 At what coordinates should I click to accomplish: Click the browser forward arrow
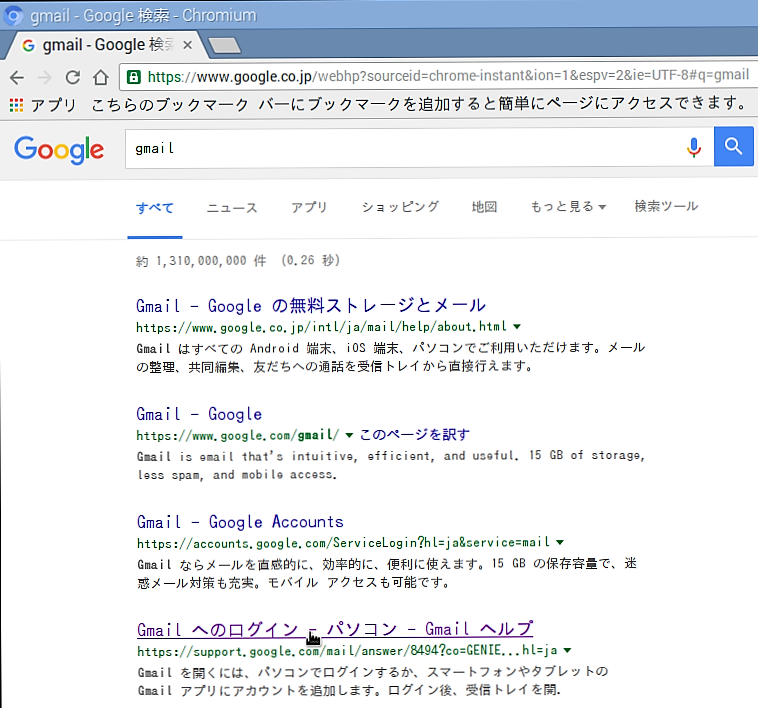[x=44, y=77]
